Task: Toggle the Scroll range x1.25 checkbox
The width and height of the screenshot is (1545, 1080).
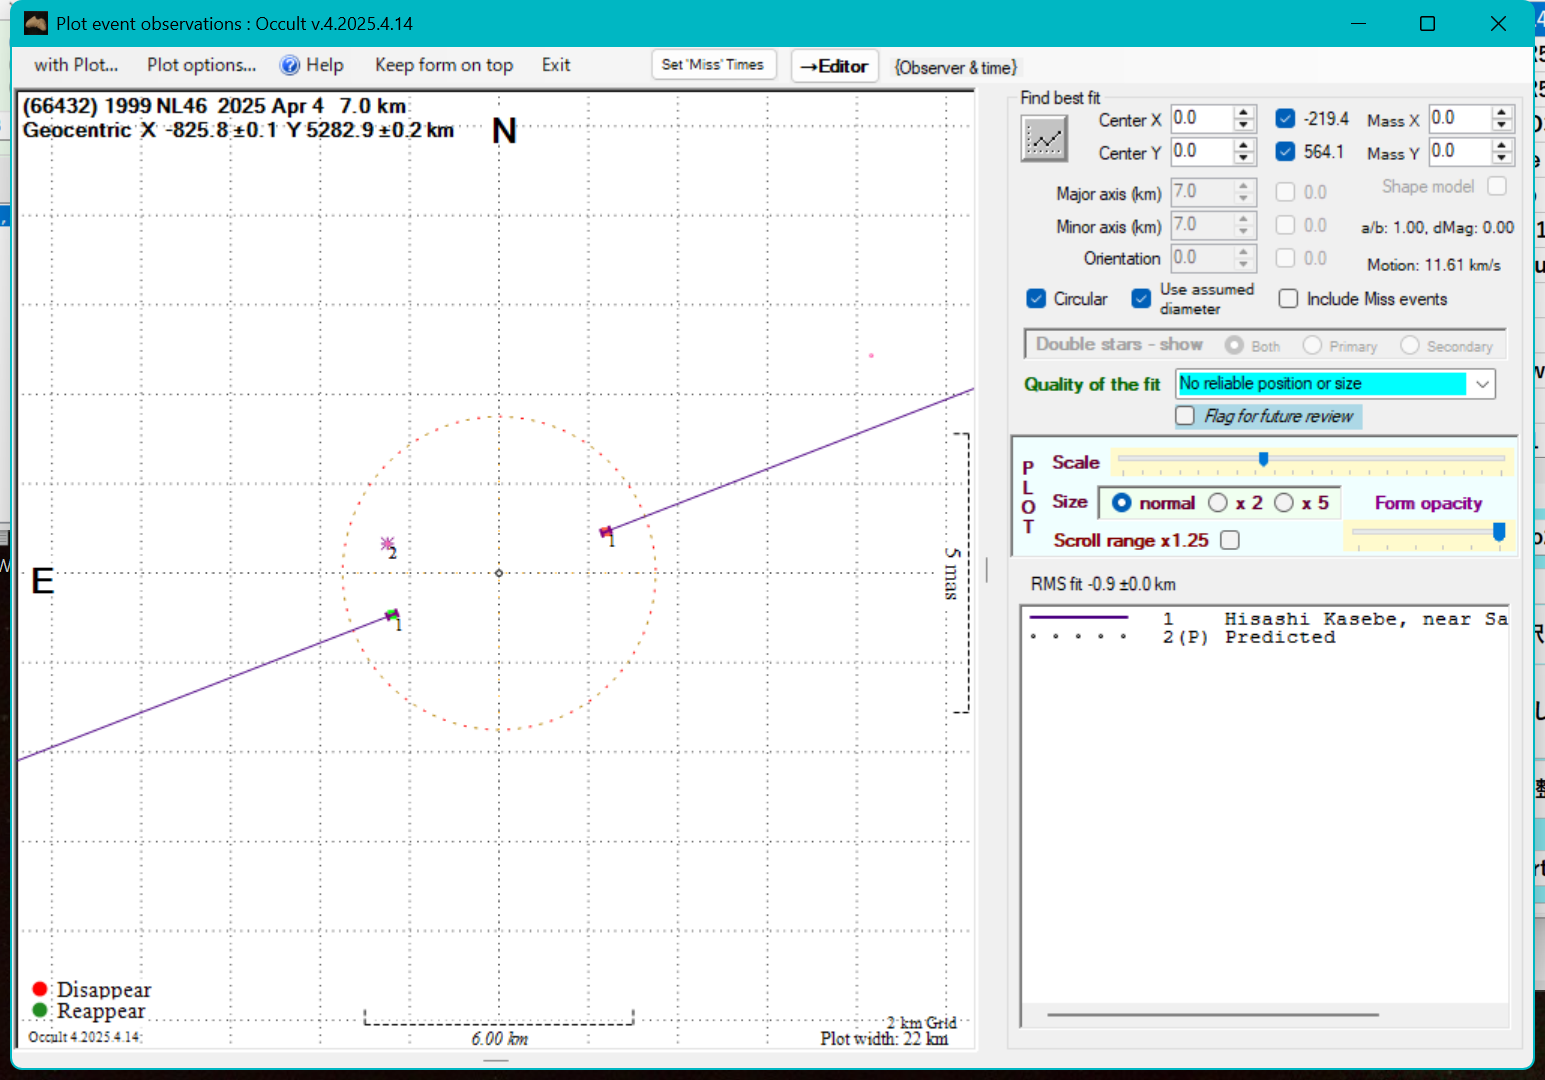Action: point(1230,540)
